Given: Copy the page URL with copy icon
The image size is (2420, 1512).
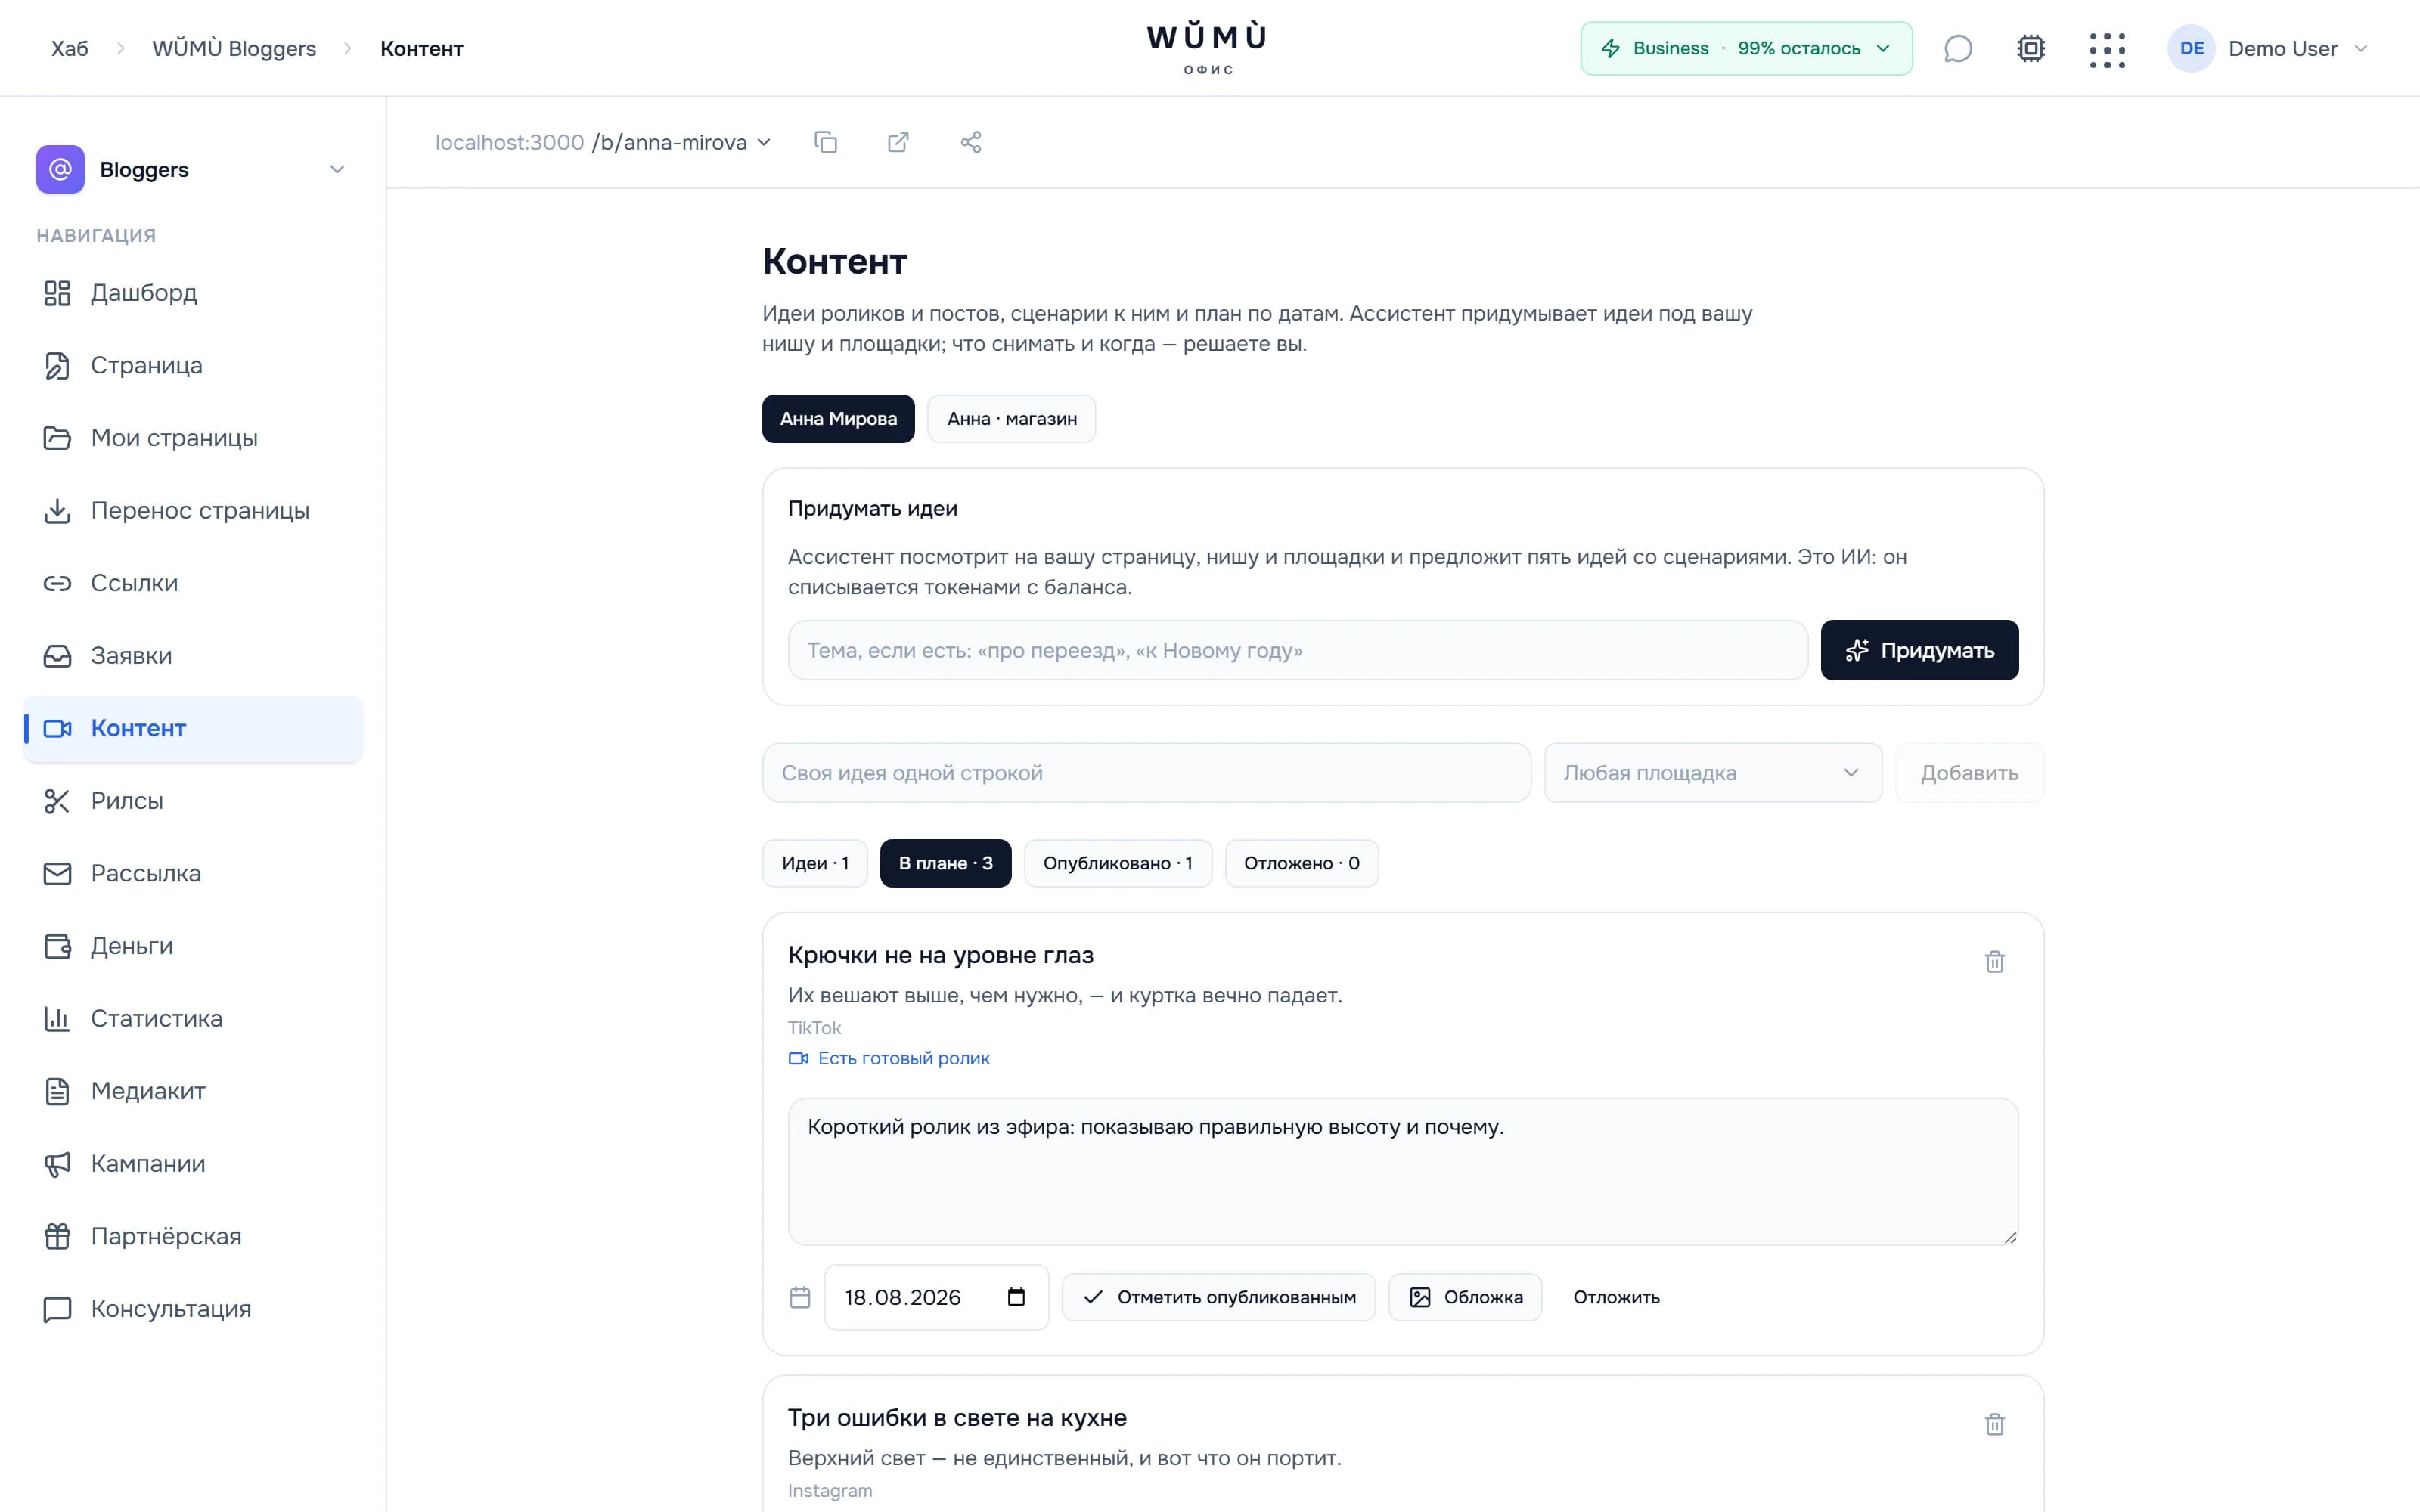Looking at the screenshot, I should coord(825,142).
